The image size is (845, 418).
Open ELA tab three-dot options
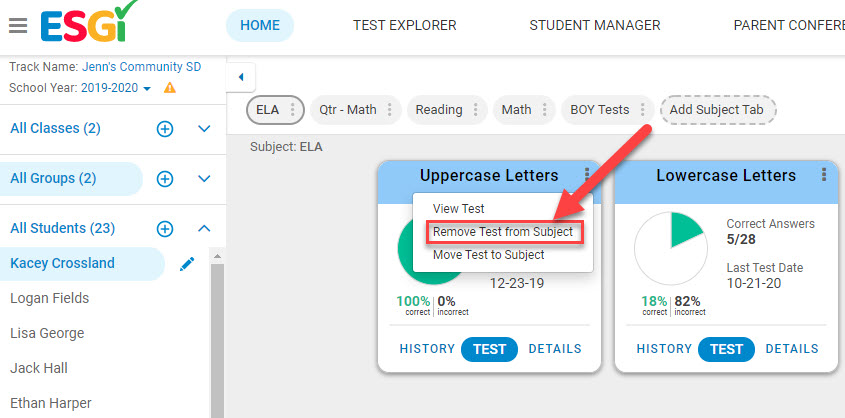pyautogui.click(x=293, y=110)
